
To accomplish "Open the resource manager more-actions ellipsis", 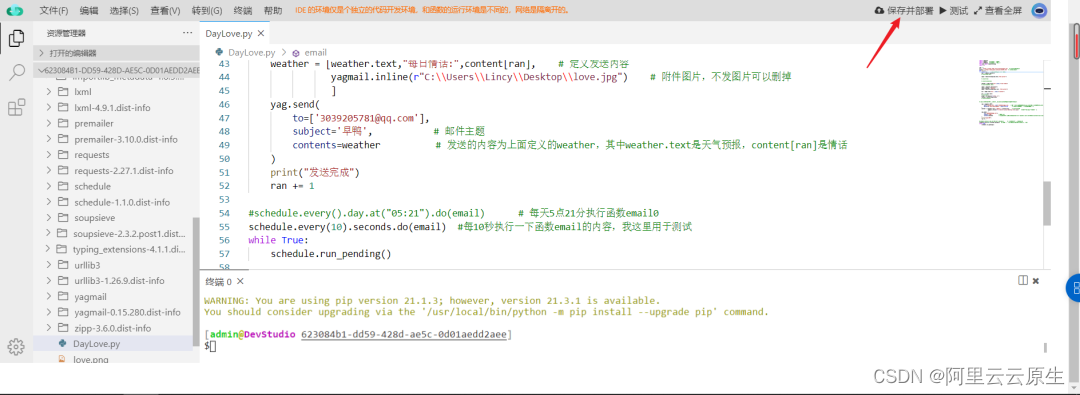I will tap(187, 33).
